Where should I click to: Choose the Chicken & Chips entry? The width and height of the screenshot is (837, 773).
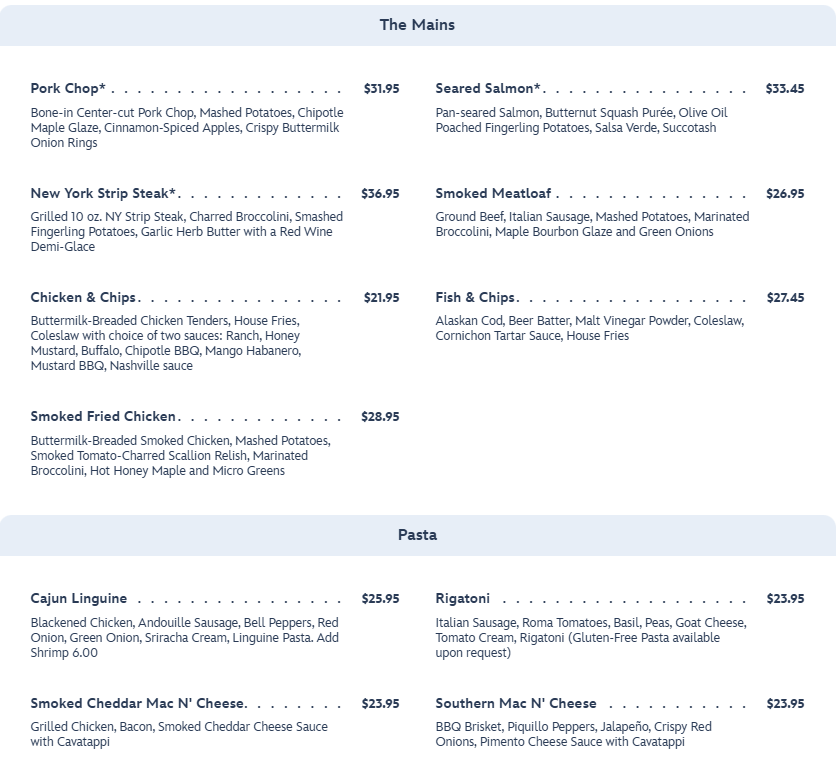tap(83, 298)
